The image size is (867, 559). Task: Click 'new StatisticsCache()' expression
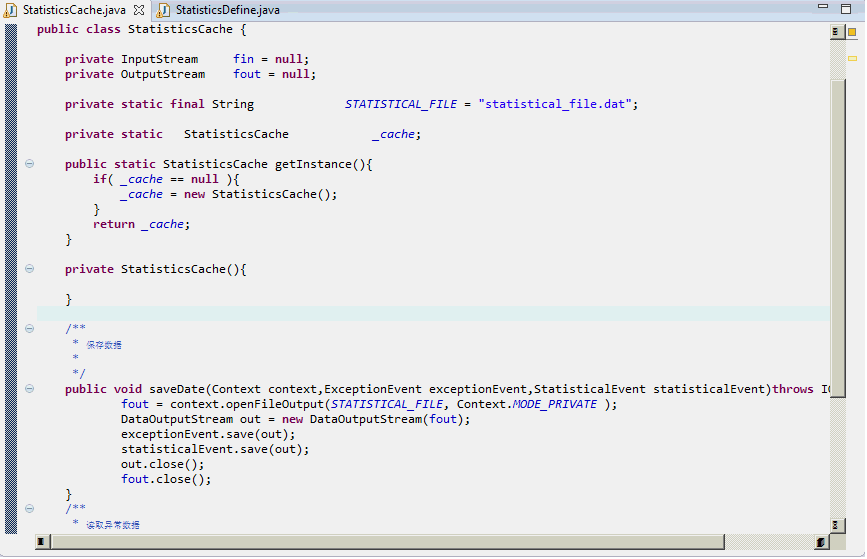(x=257, y=194)
